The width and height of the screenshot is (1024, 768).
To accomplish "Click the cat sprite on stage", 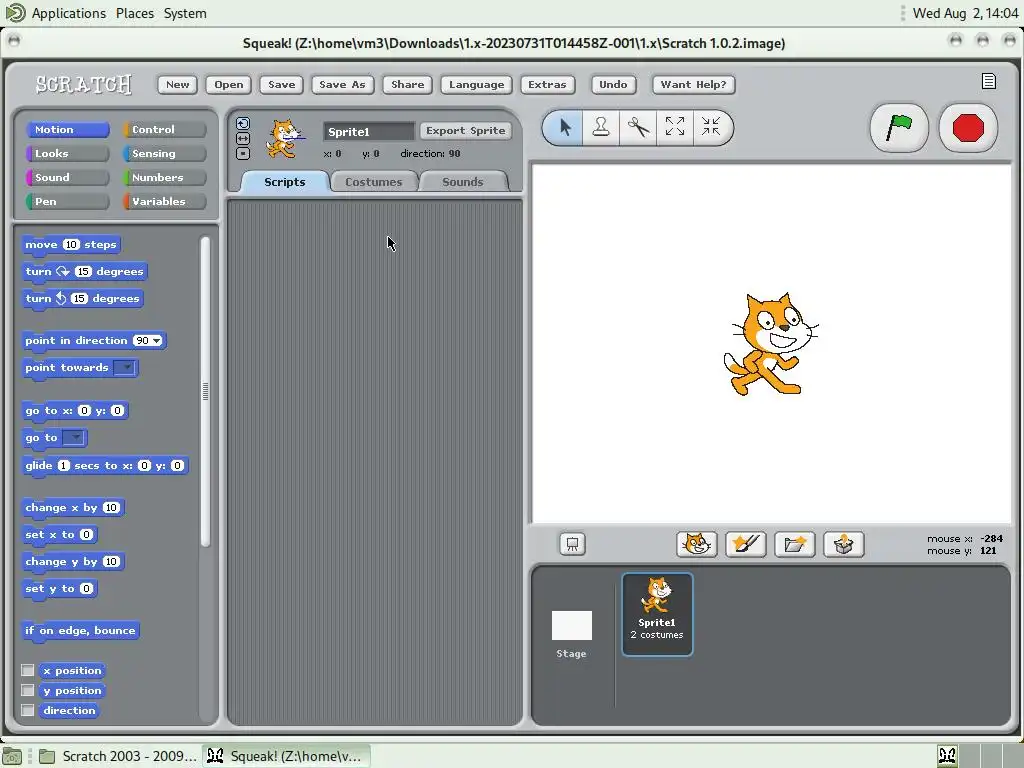I will [771, 344].
